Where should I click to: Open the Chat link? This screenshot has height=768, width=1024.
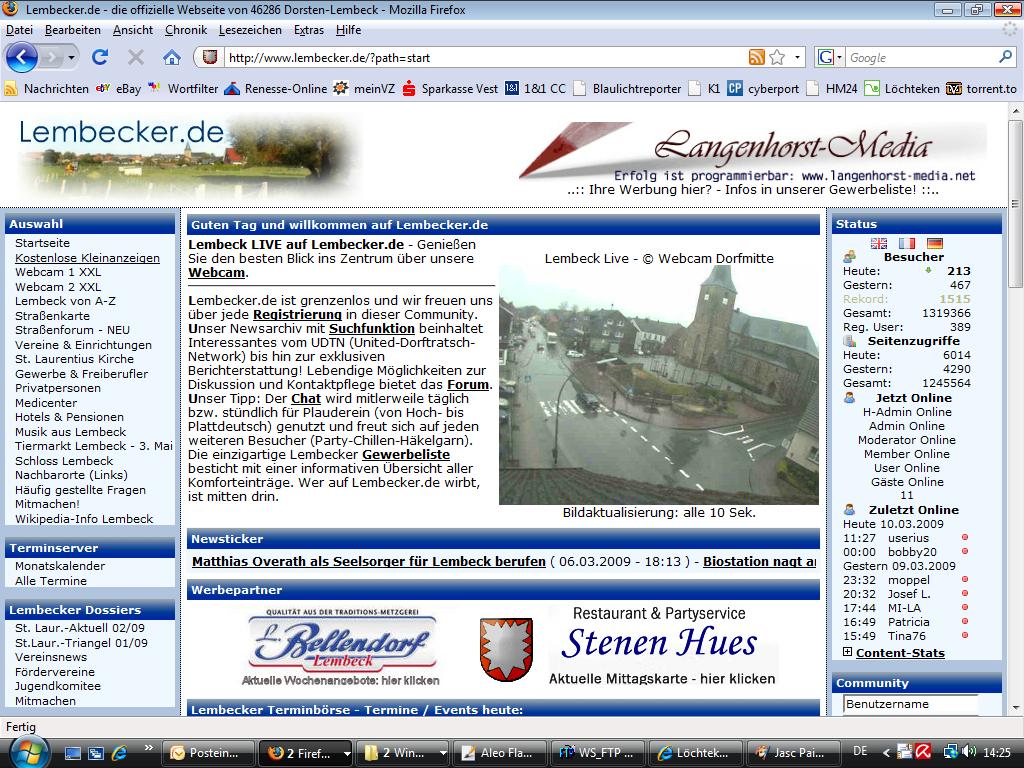pos(306,398)
